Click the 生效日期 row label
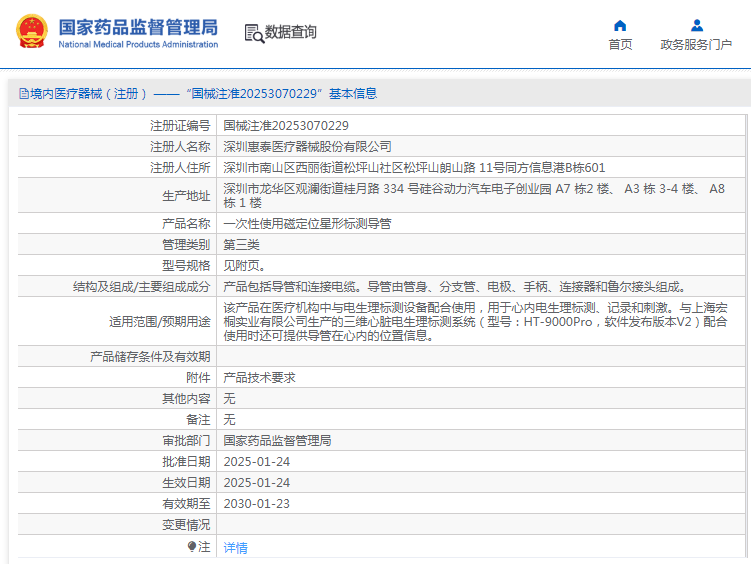Viewport: 751px width, 564px height. click(x=186, y=483)
